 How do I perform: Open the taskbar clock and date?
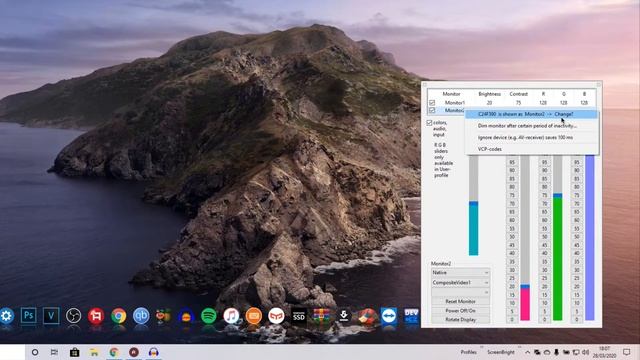point(604,352)
